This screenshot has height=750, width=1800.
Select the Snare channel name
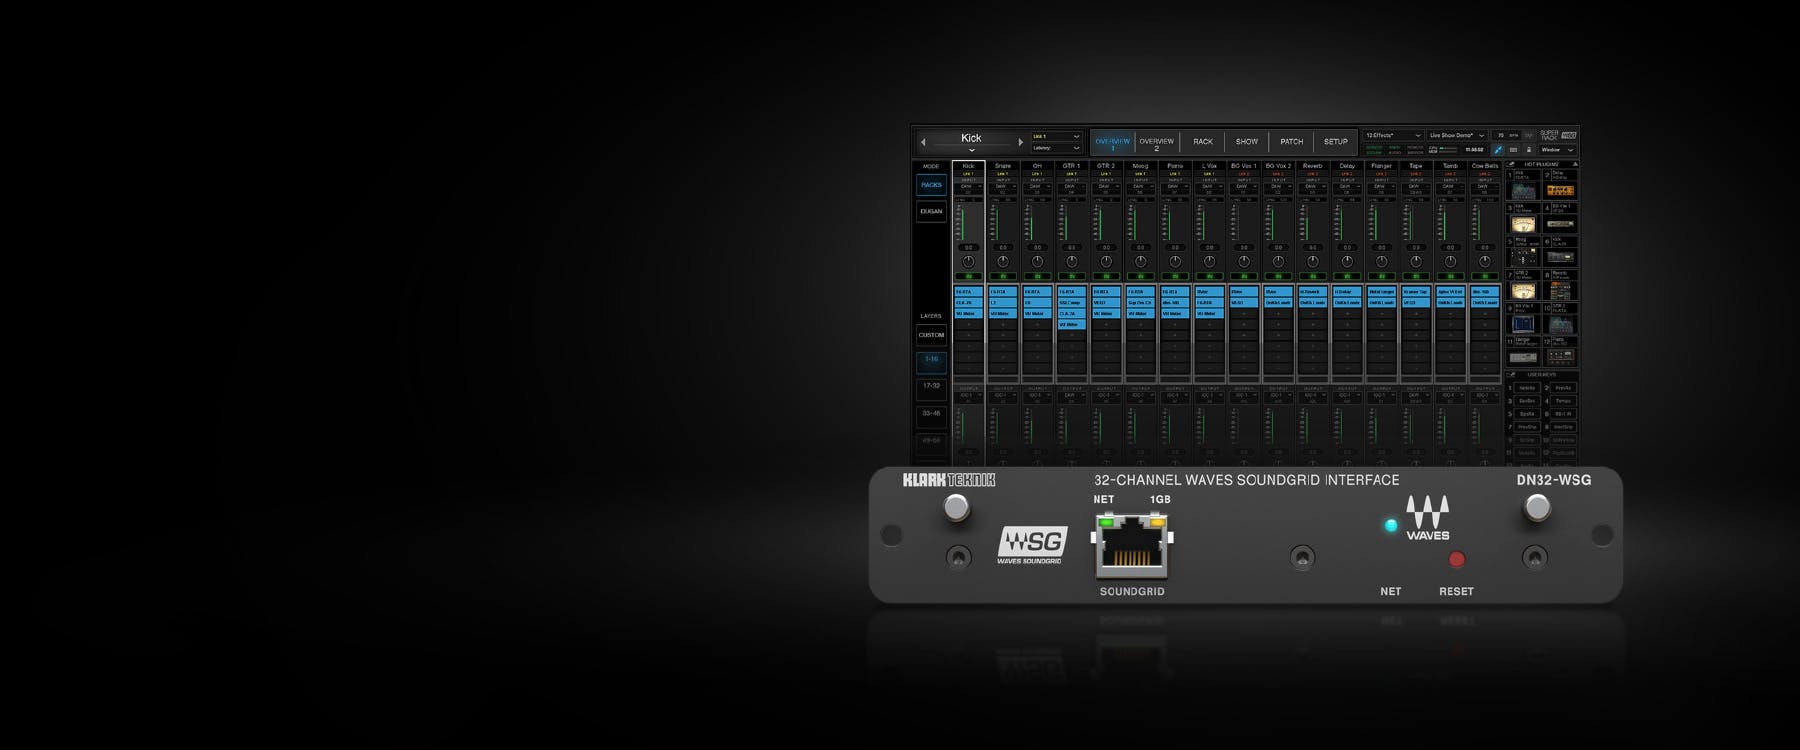point(1003,166)
